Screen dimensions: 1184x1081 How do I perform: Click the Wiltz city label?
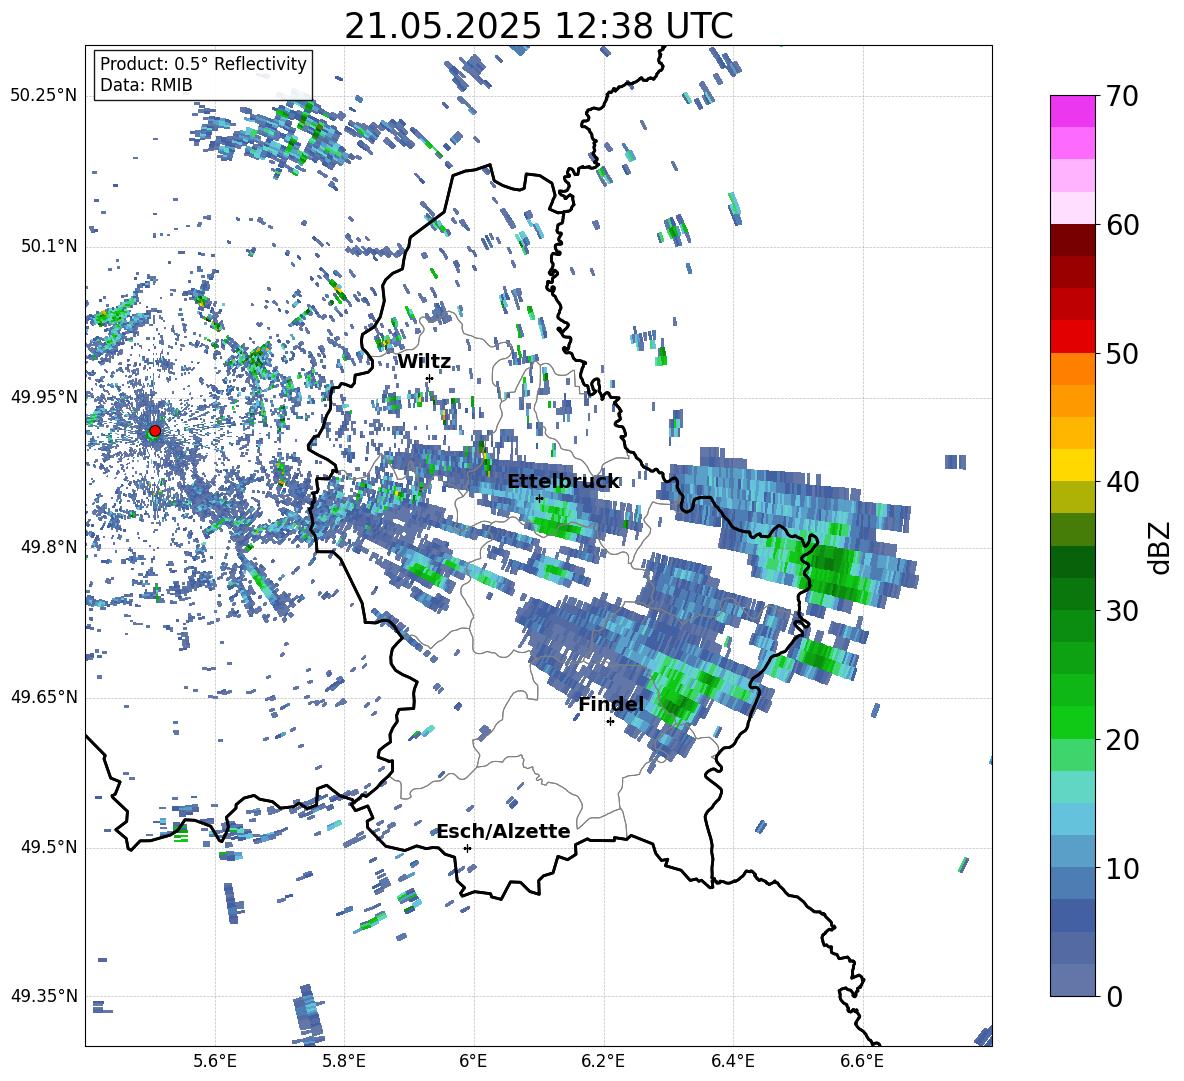click(x=424, y=362)
